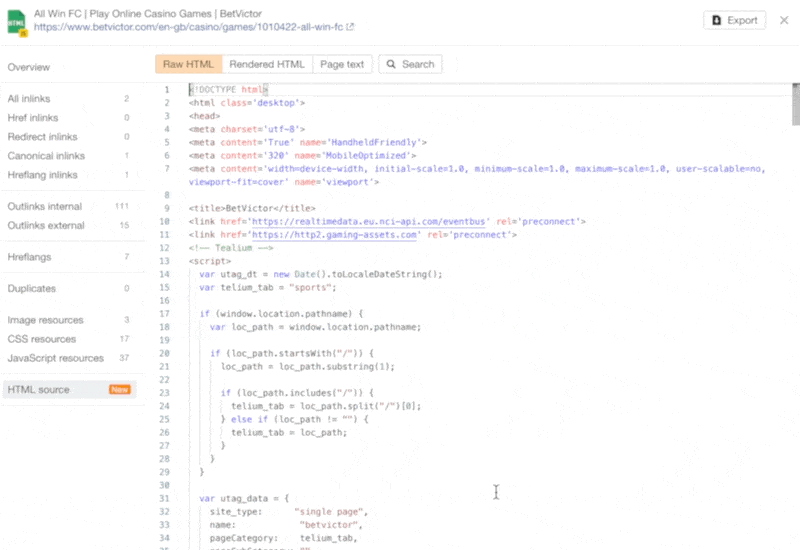View Outlinks internal list

pos(43,206)
